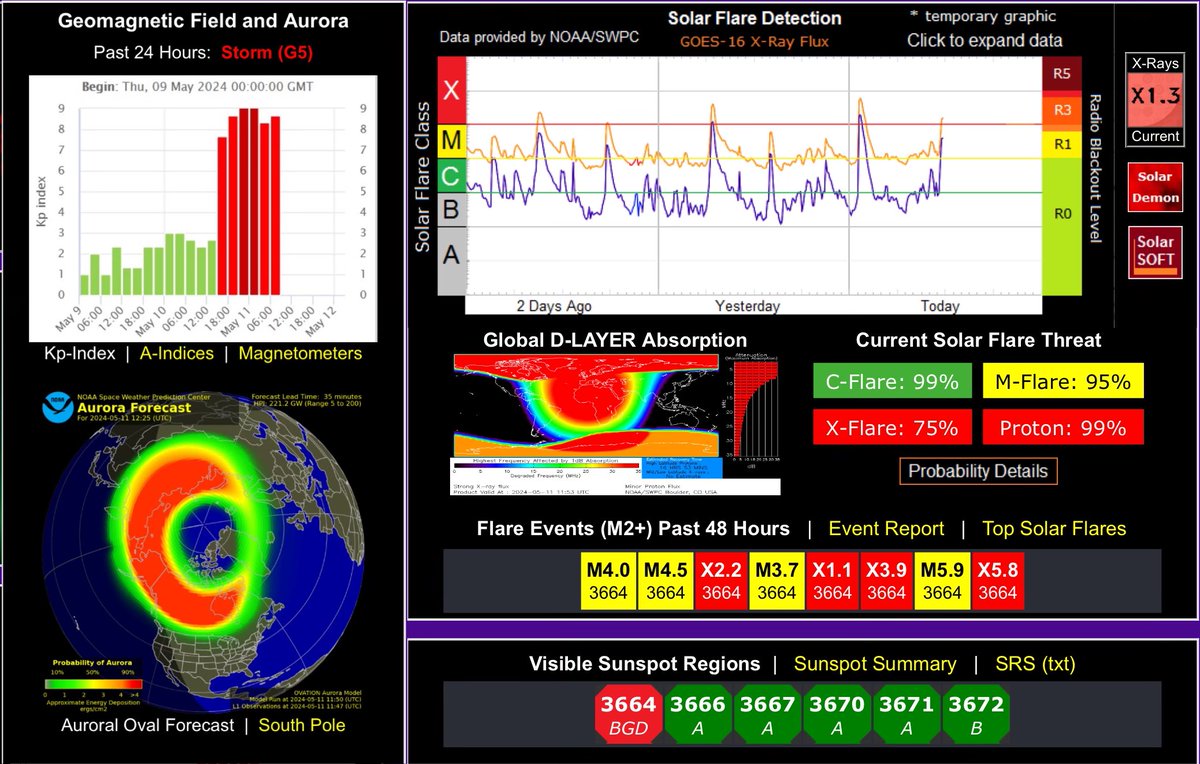
Task: Select the X1.1 flare event tile
Action: 832,581
